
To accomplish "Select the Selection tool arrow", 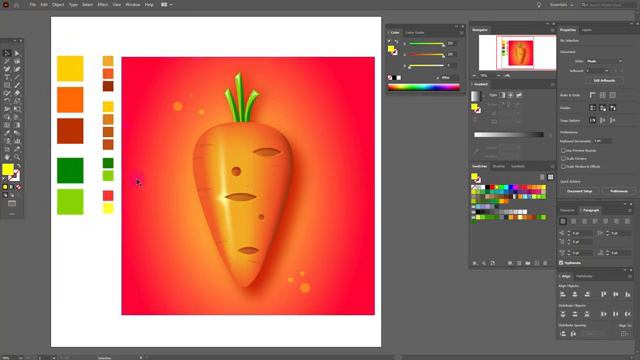I will 7,53.
